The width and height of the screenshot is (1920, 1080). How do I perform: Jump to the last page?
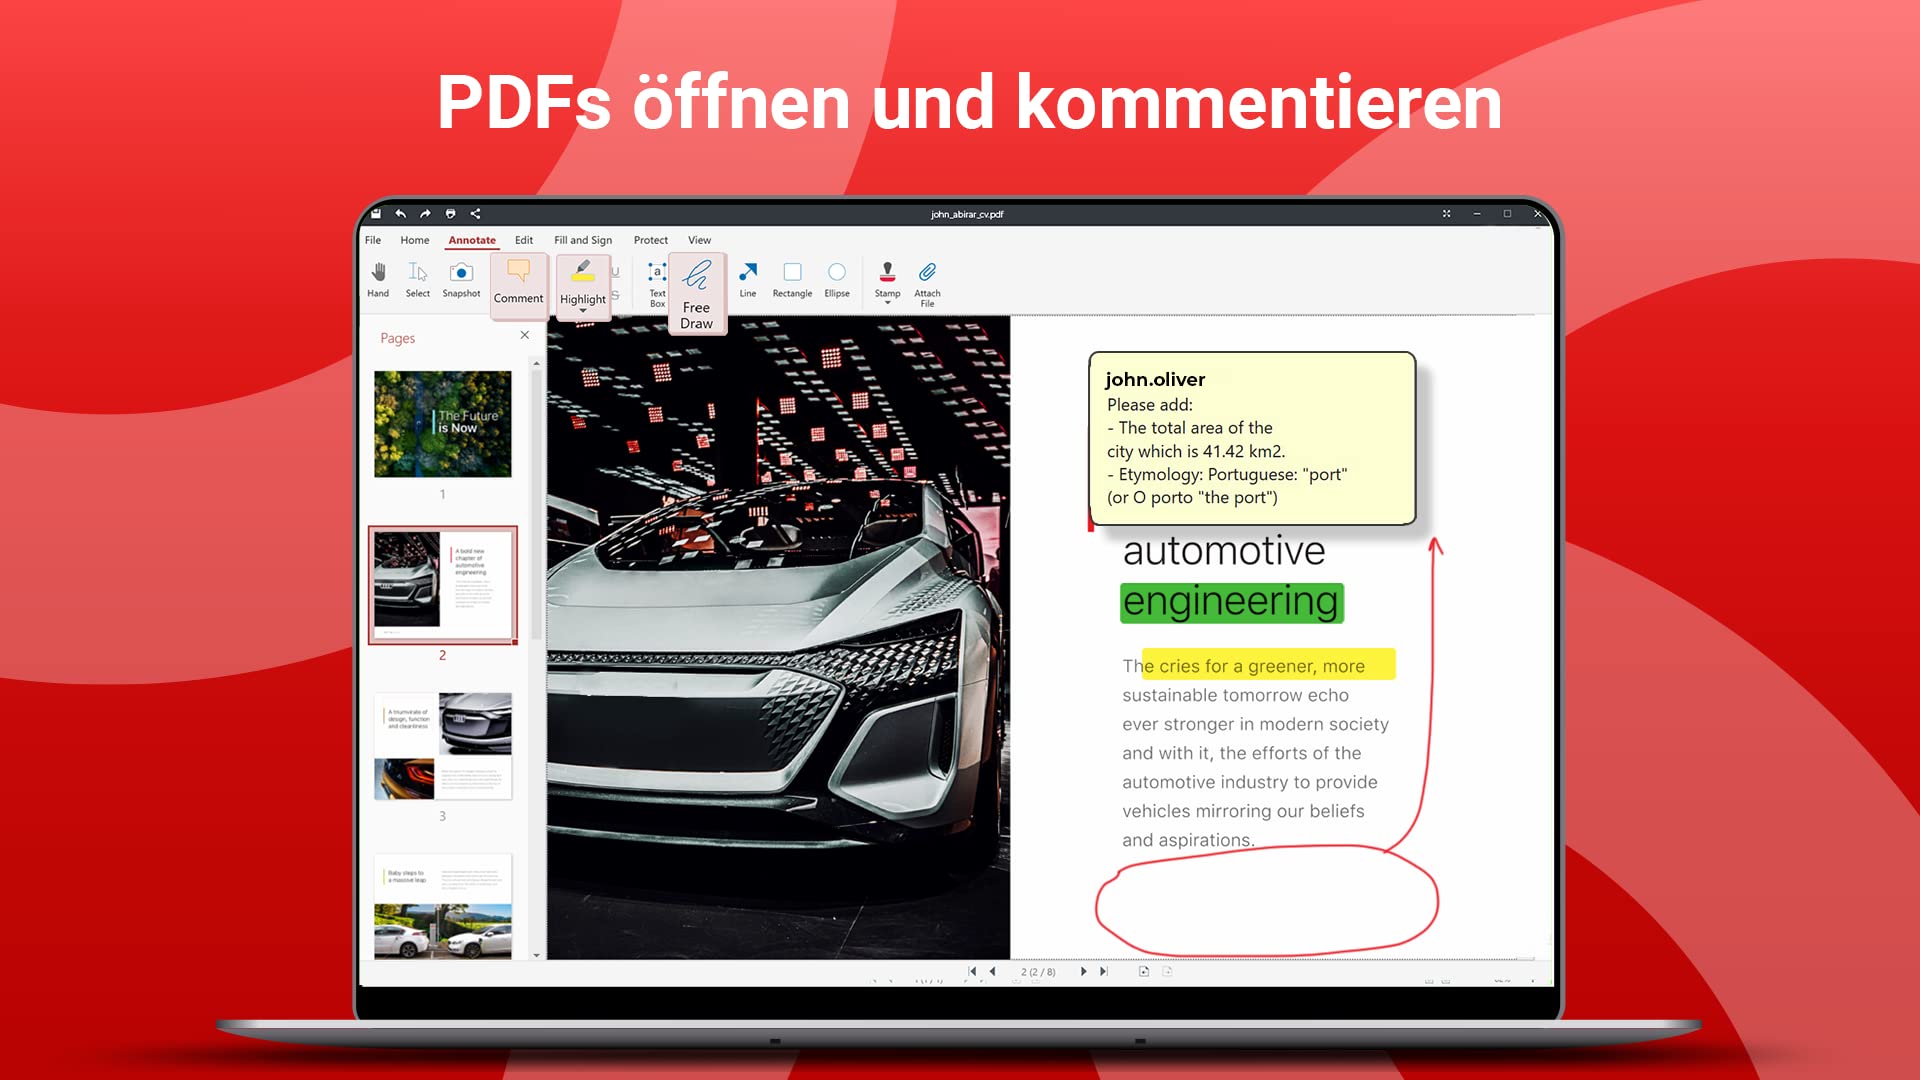click(x=1104, y=971)
